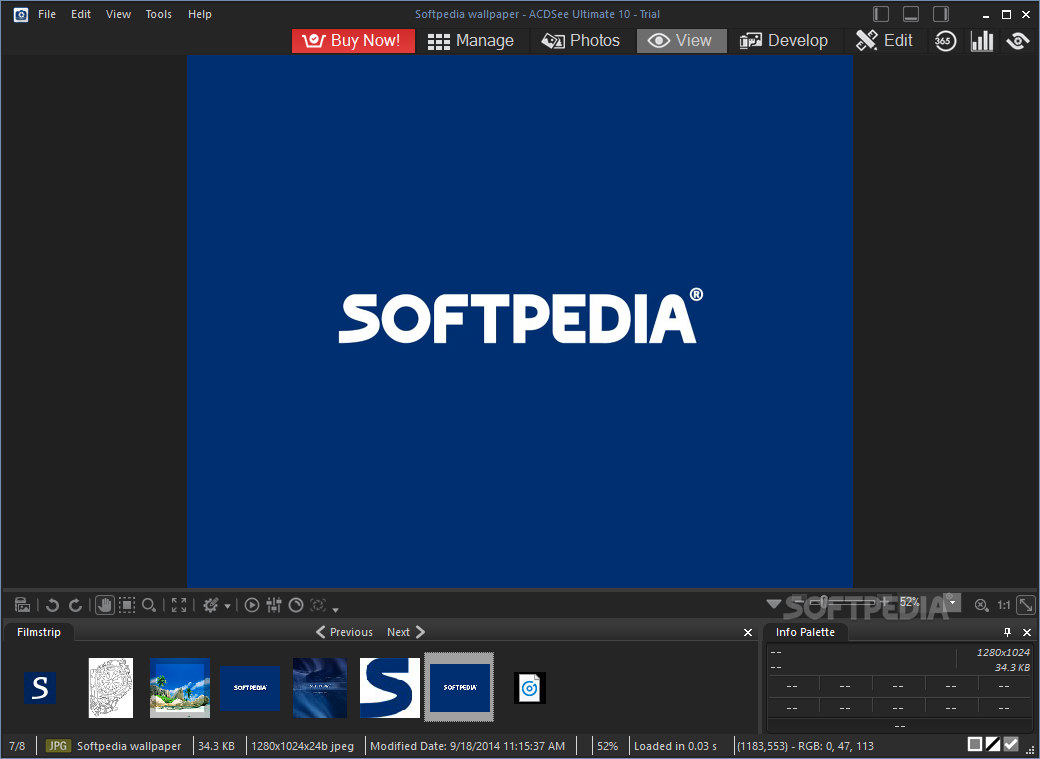Viewport: 1040px width, 759px height.
Task: Select the blue circle icon file thumbnail
Action: (x=530, y=688)
